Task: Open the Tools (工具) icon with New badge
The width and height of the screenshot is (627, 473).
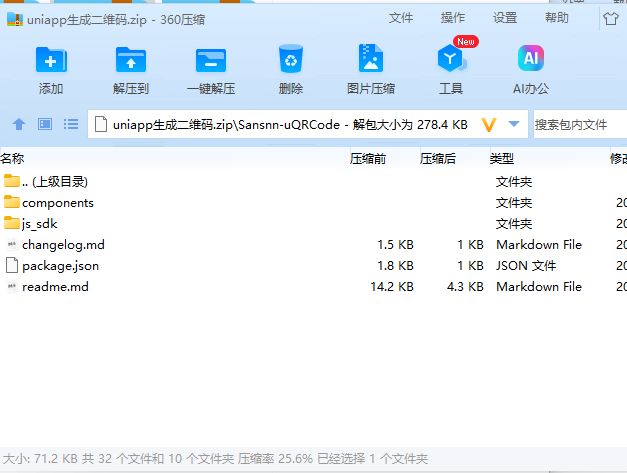Action: [451, 58]
